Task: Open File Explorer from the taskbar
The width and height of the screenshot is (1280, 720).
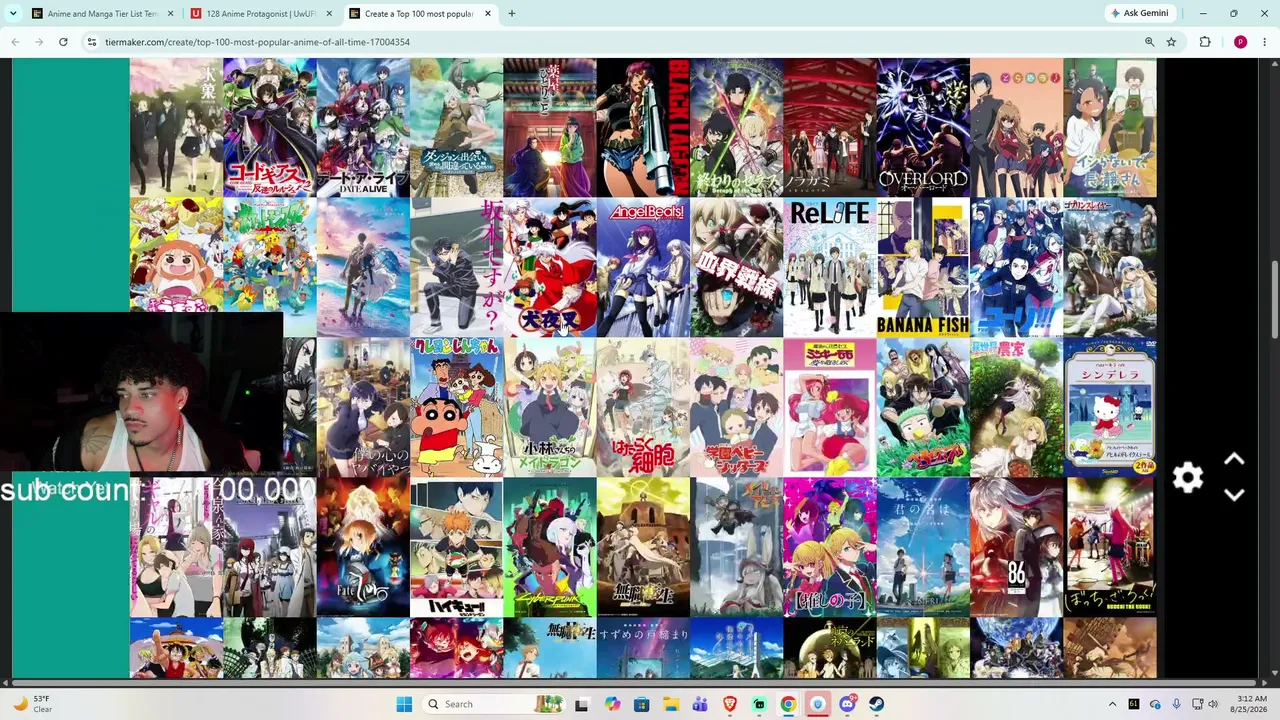Action: [671, 704]
